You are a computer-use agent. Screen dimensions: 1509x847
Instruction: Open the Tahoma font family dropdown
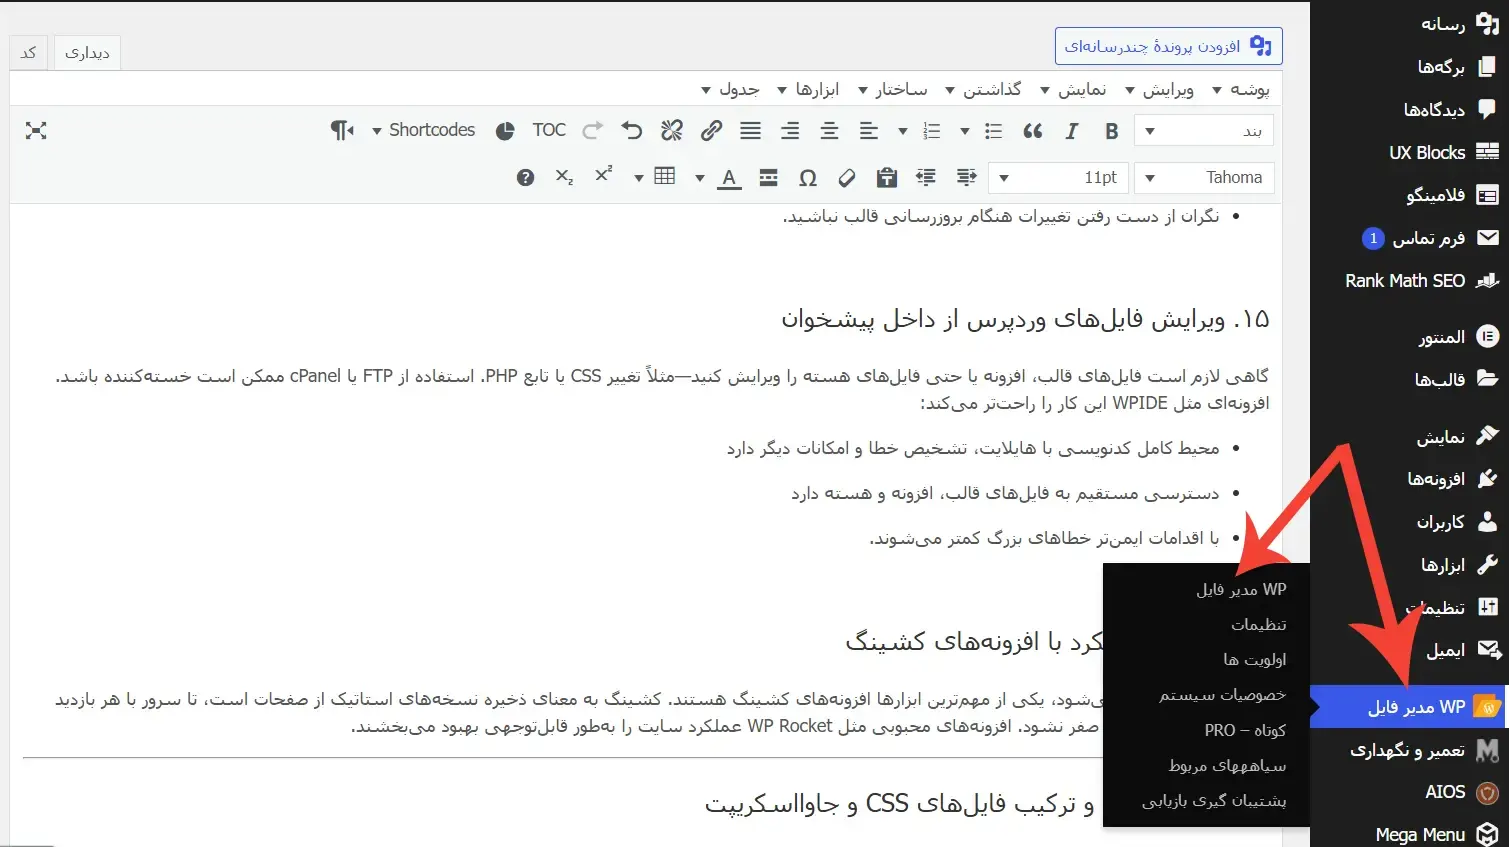(x=1204, y=177)
